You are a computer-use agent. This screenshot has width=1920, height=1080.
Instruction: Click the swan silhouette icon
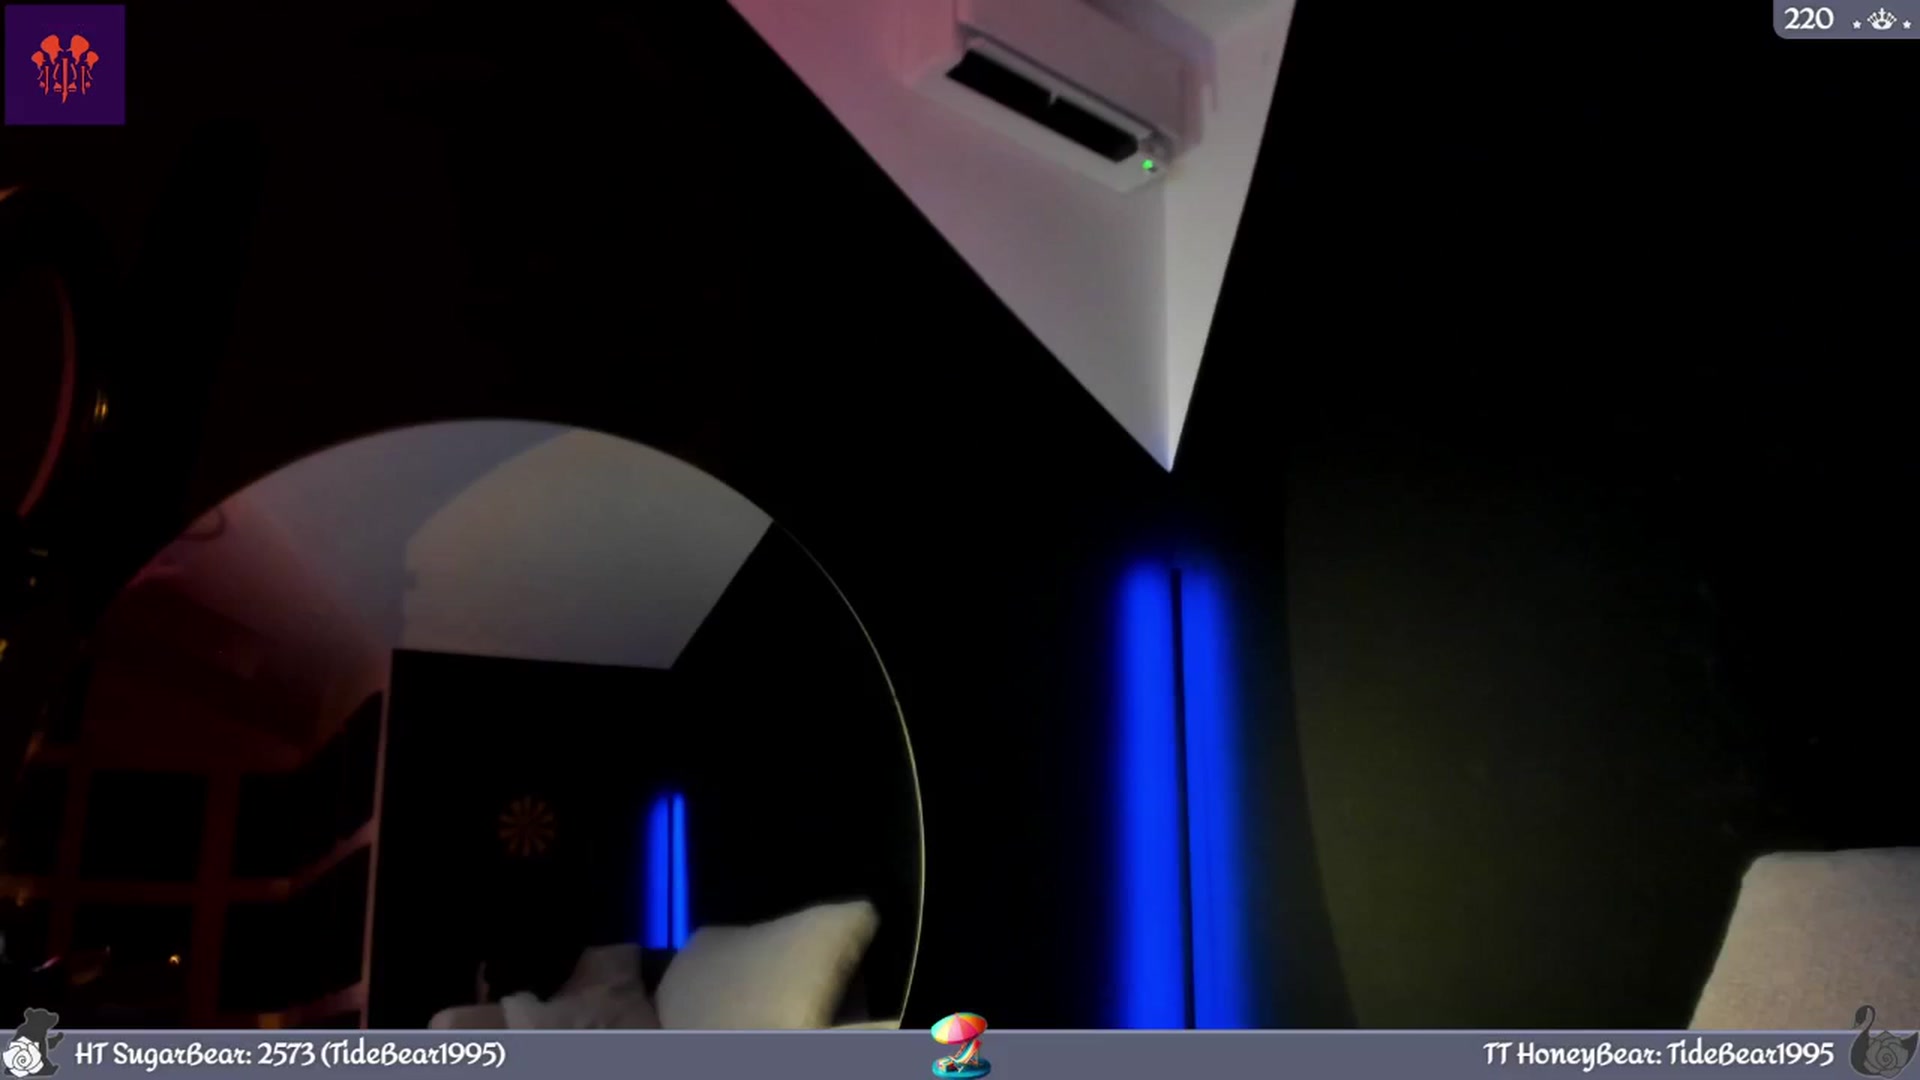1882,1042
